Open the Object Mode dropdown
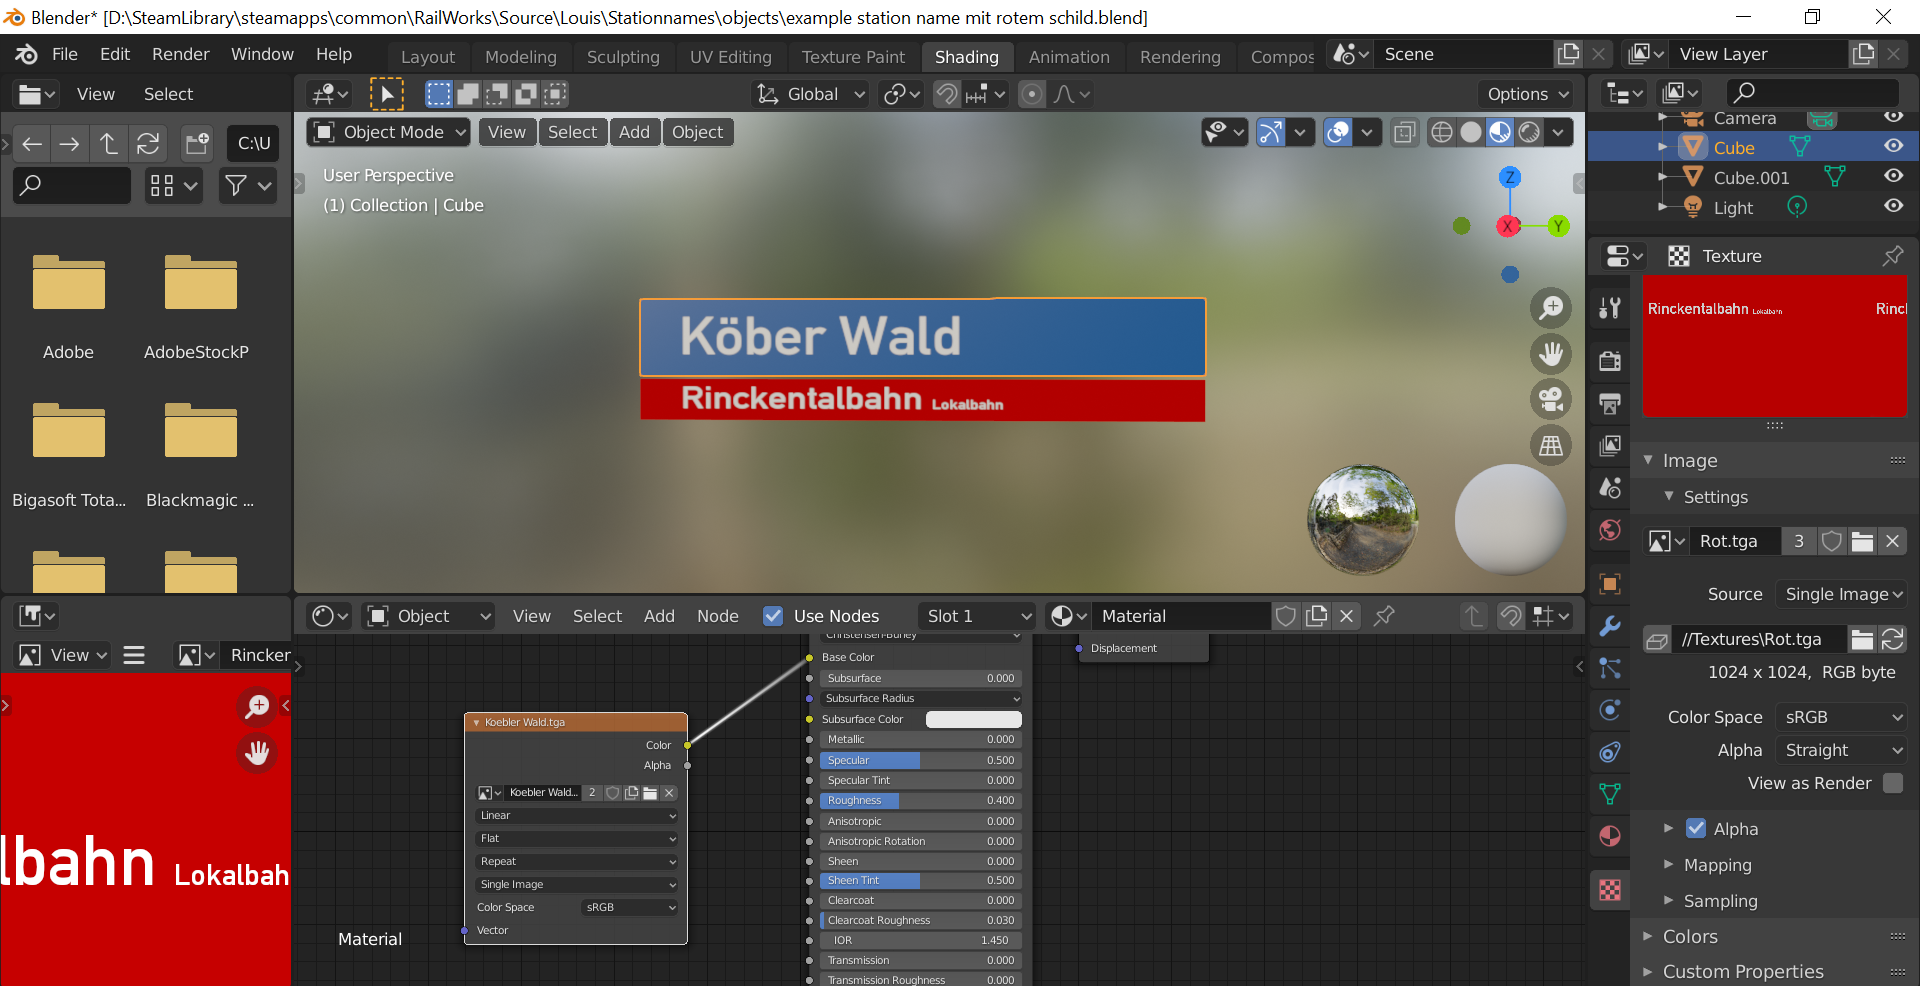 (390, 132)
